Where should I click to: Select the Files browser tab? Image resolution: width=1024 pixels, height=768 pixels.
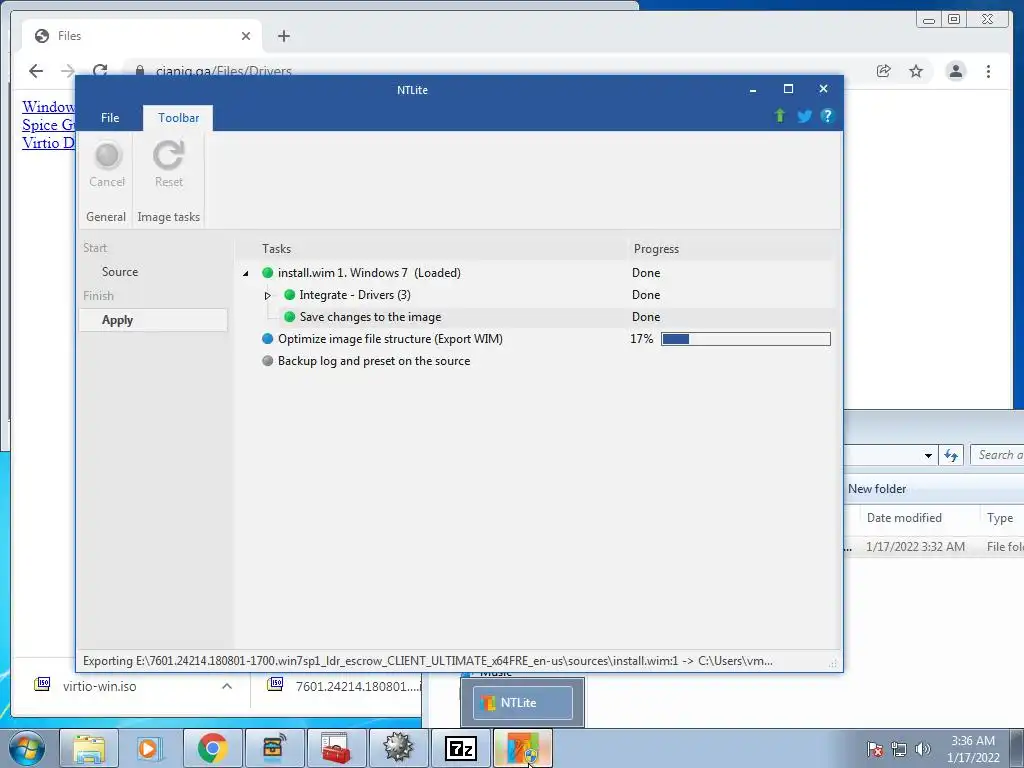(x=142, y=36)
